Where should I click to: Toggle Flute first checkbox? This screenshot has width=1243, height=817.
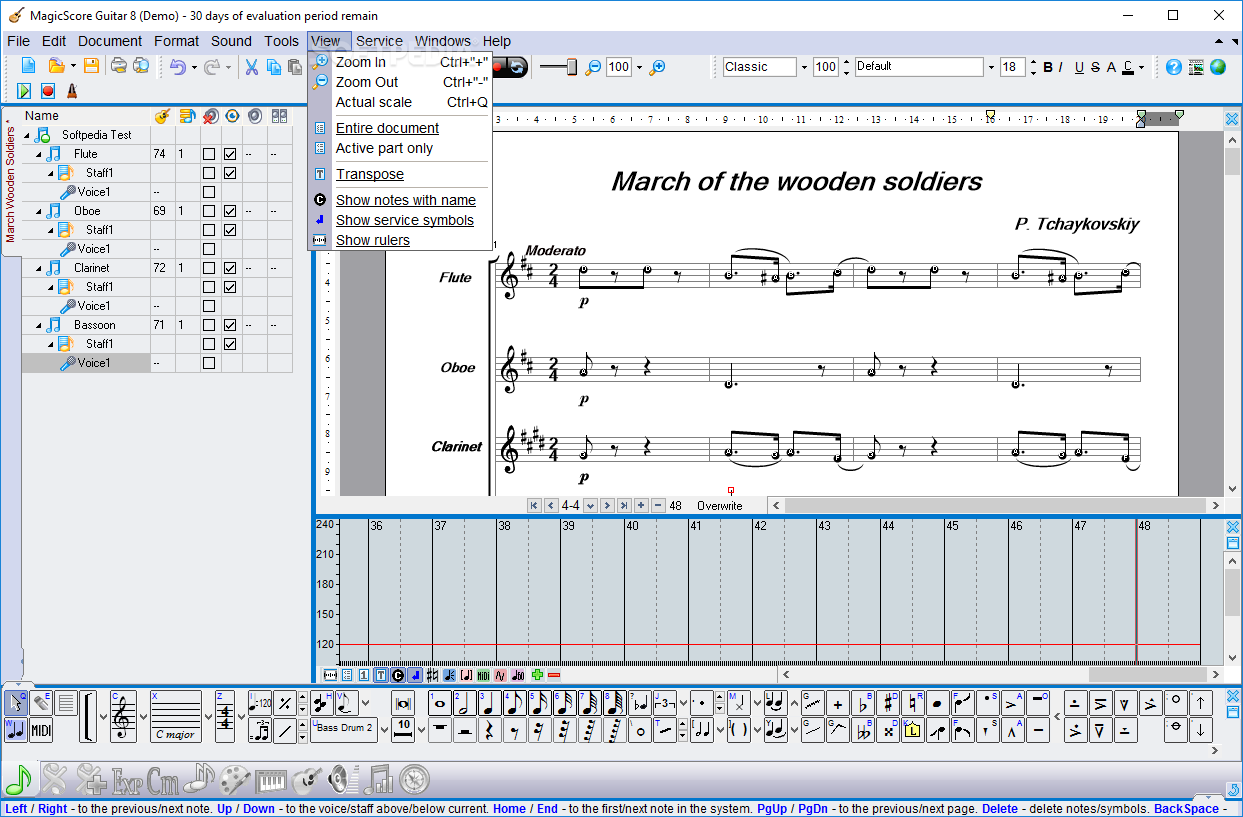[x=209, y=154]
